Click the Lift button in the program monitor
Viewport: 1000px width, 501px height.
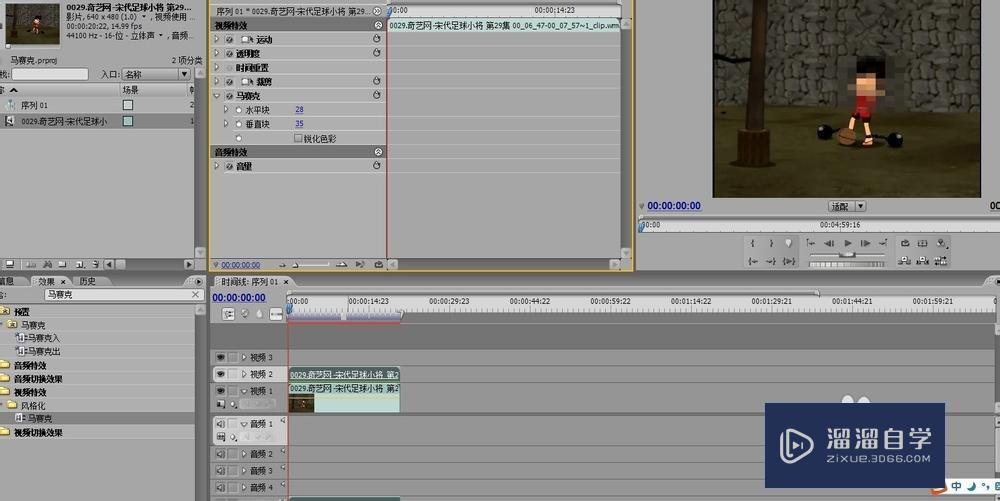pyautogui.click(x=904, y=260)
